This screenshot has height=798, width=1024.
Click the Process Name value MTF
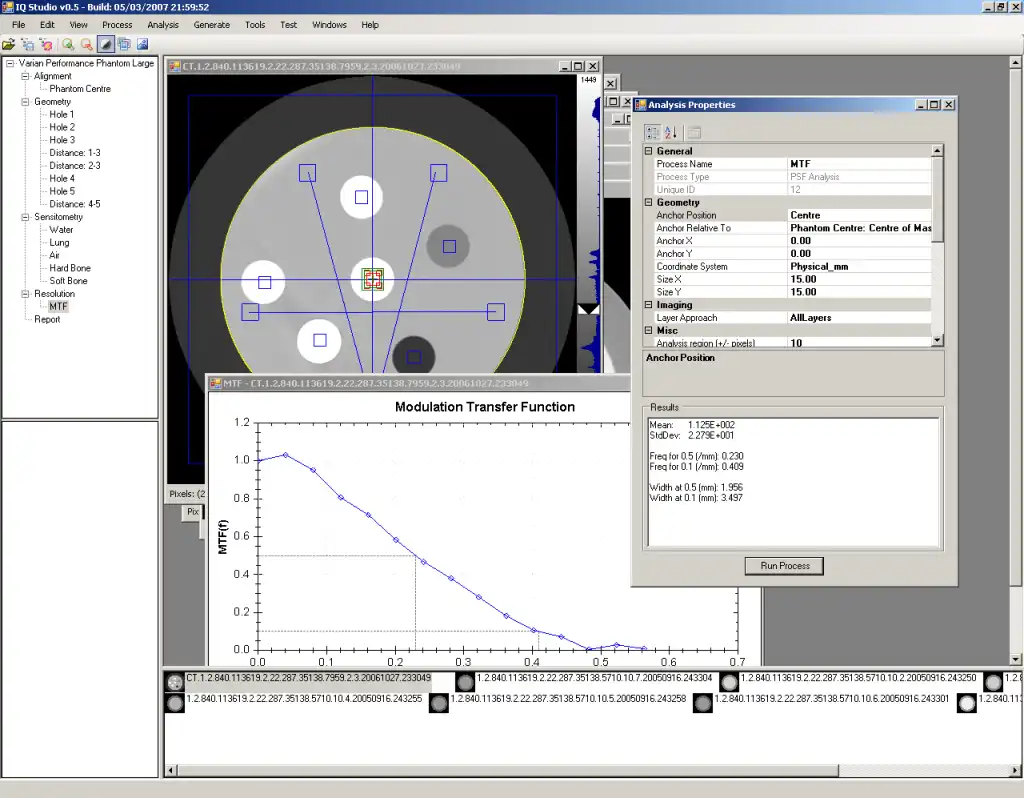[x=860, y=164]
